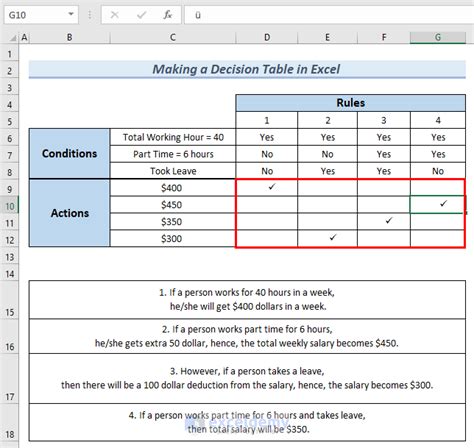The image size is (474, 448).
Task: Select row 10 header
Action: point(9,206)
